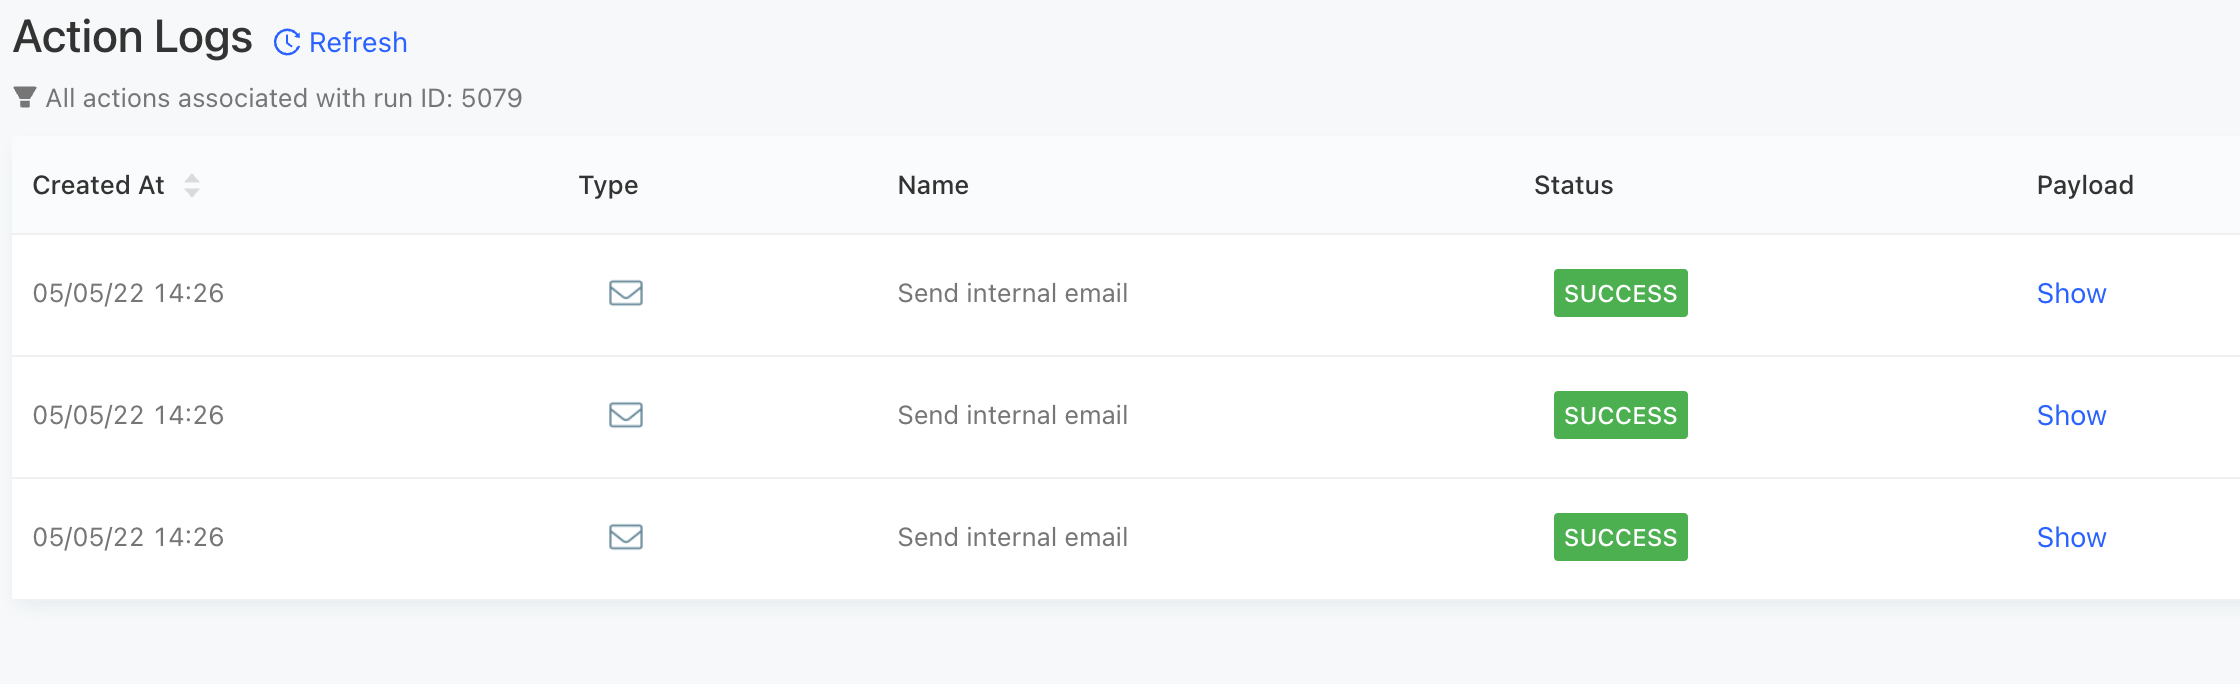The height and width of the screenshot is (684, 2240).
Task: Click the Payload column header
Action: [2085, 185]
